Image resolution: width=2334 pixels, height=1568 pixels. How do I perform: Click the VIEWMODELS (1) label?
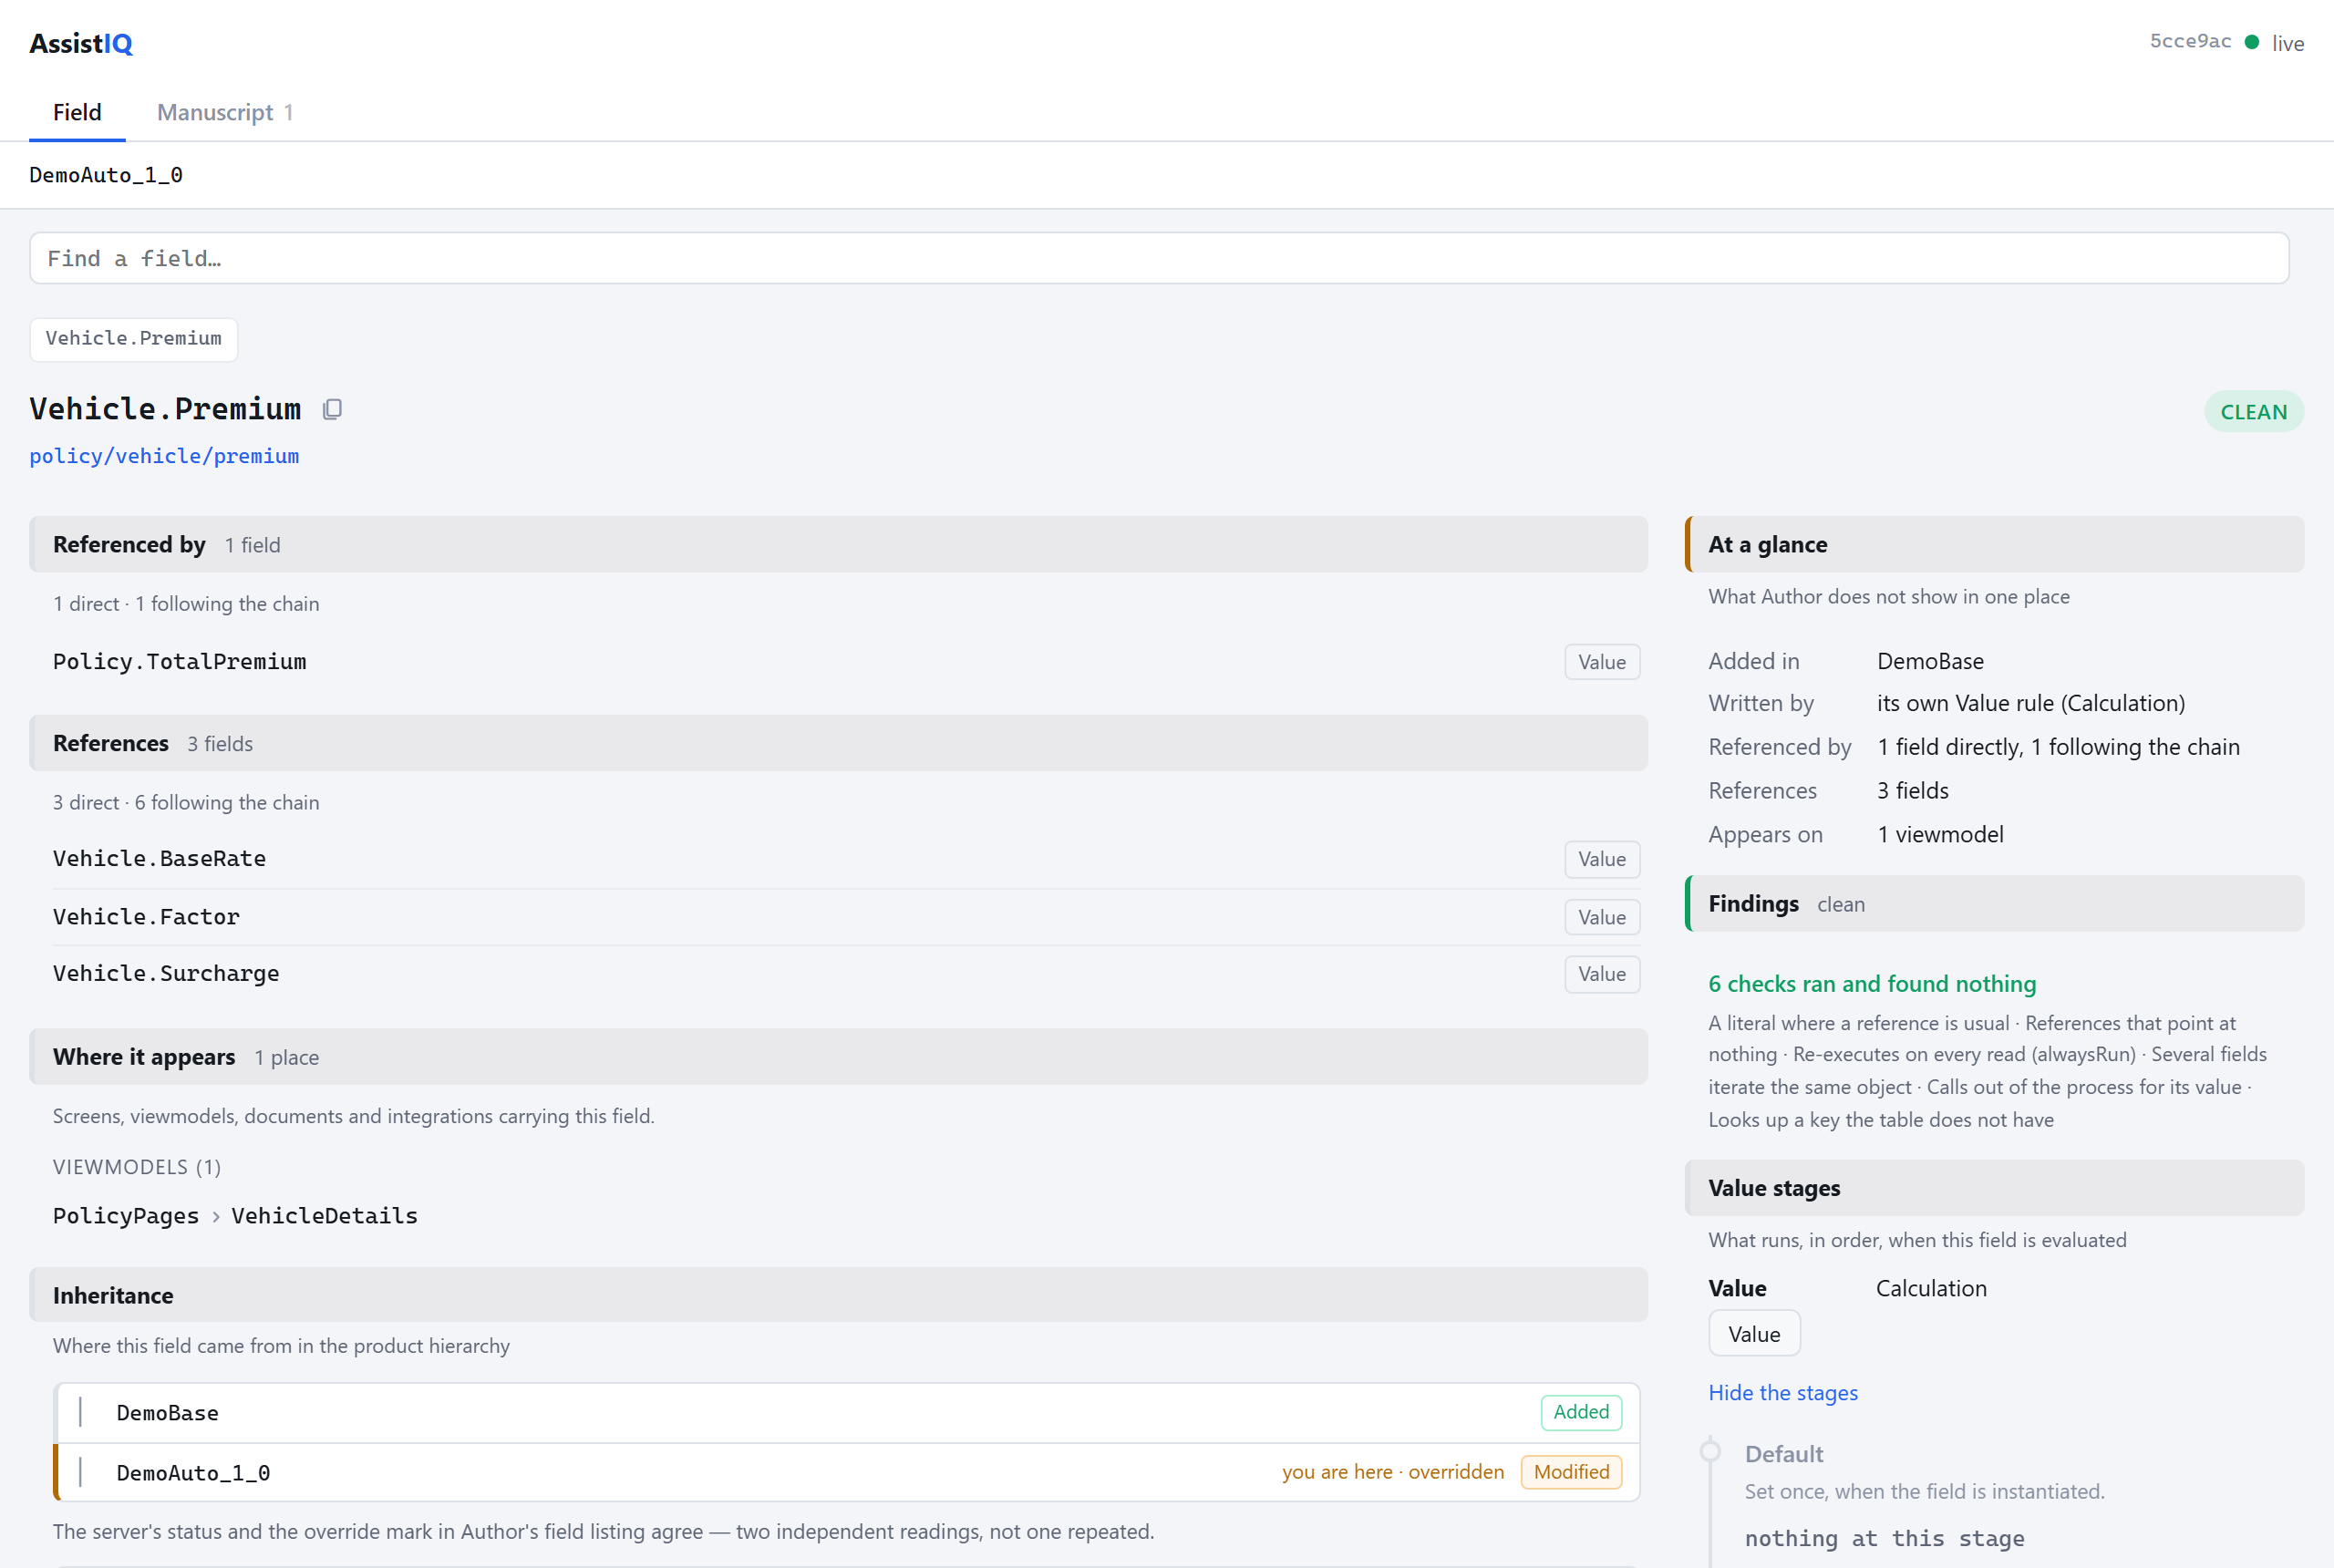coord(137,1167)
